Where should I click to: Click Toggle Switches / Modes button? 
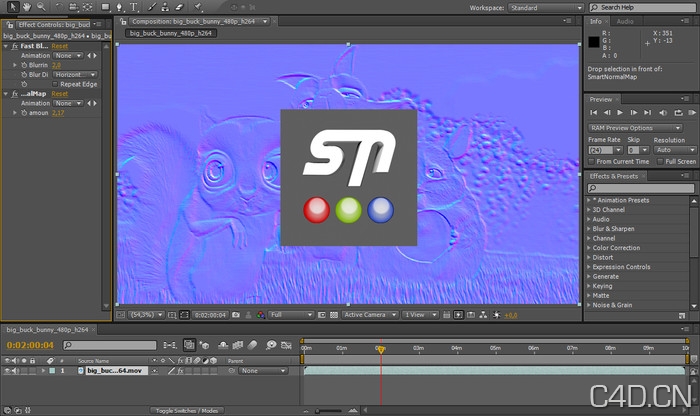pos(187,411)
